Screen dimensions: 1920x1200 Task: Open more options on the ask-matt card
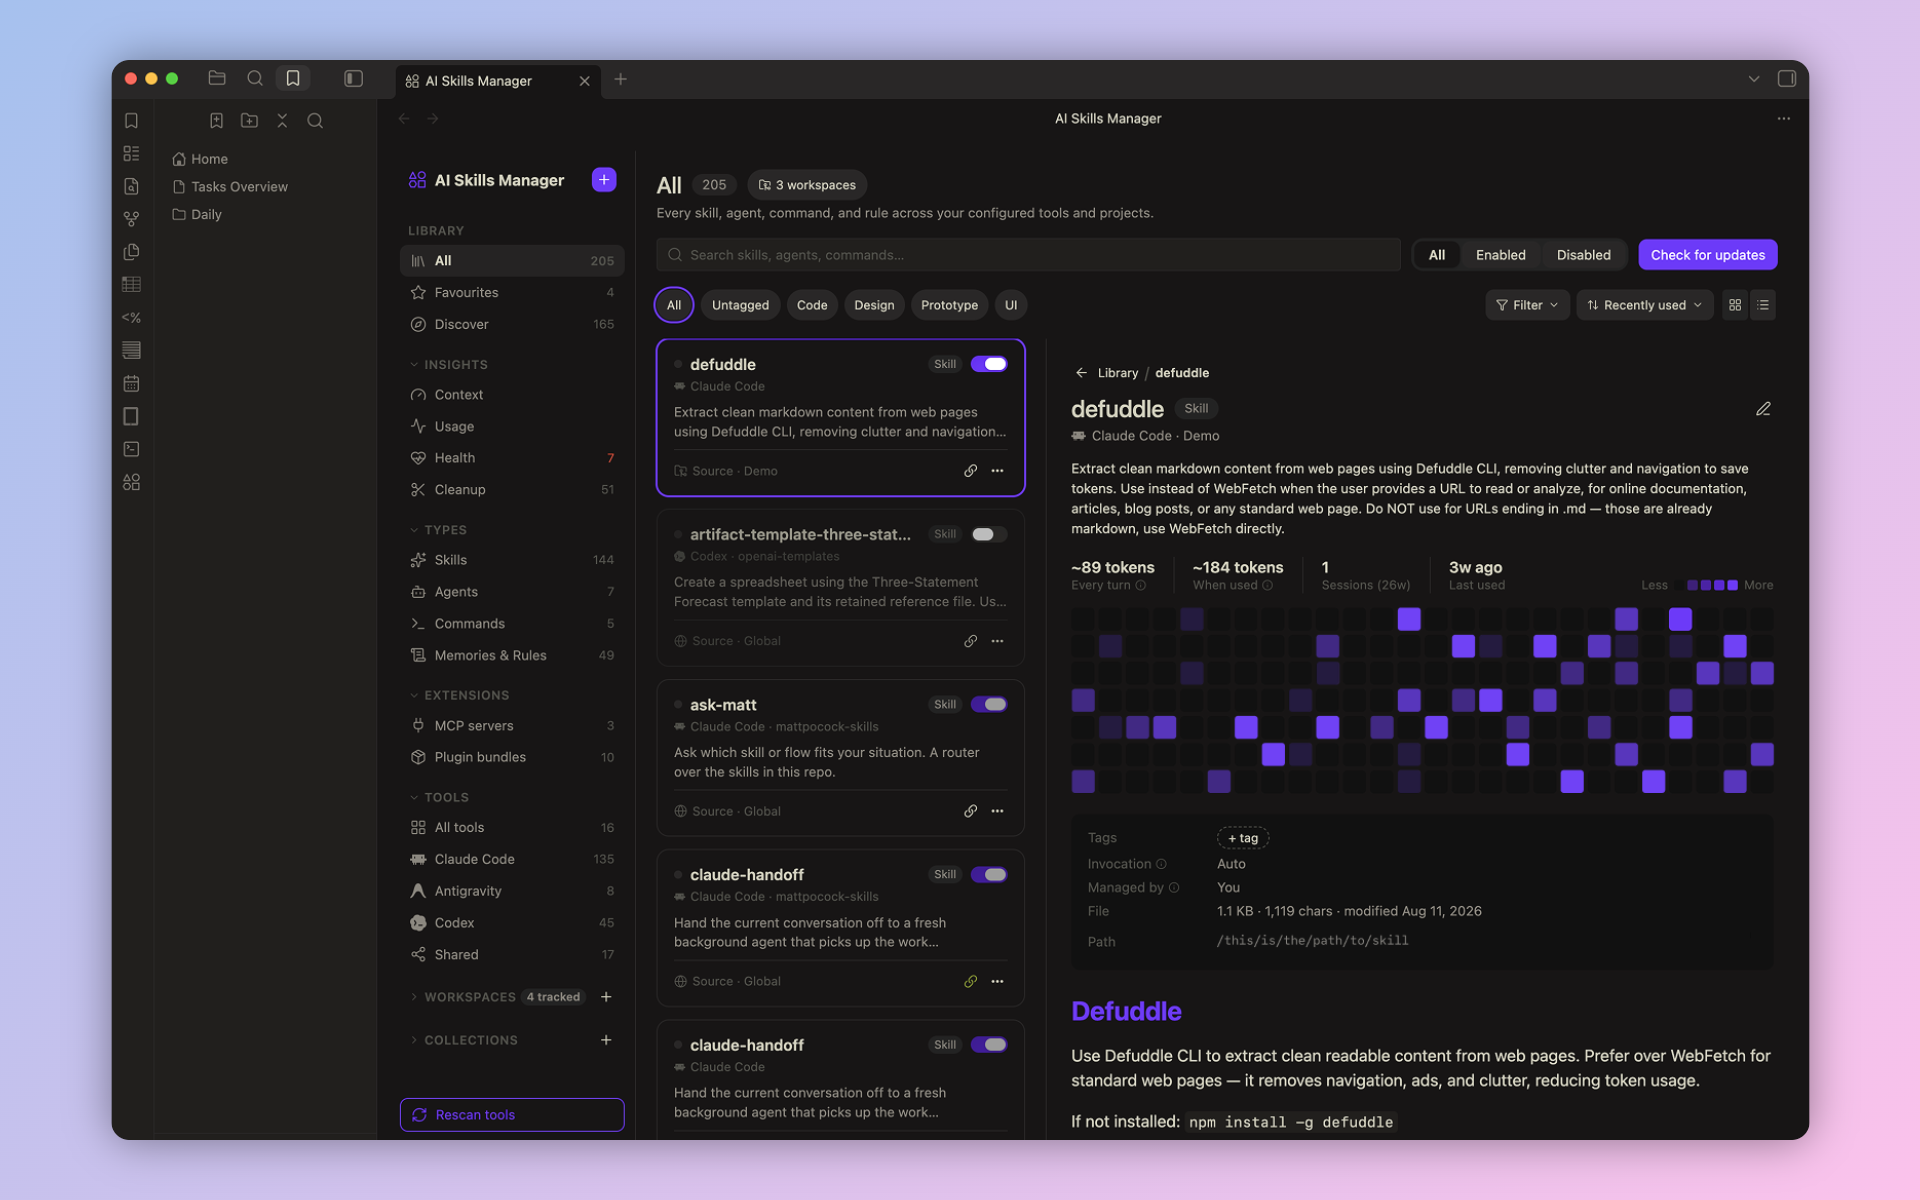click(997, 811)
